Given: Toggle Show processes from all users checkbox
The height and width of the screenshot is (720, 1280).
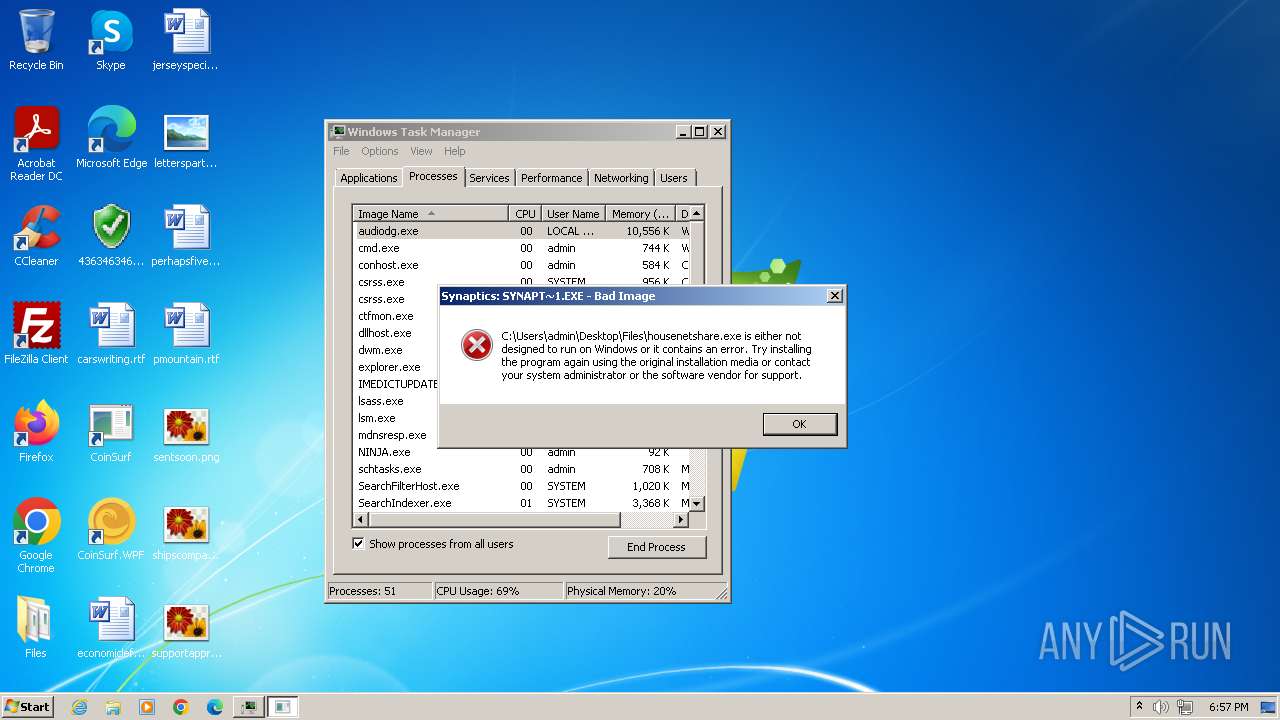Looking at the screenshot, I should (358, 544).
